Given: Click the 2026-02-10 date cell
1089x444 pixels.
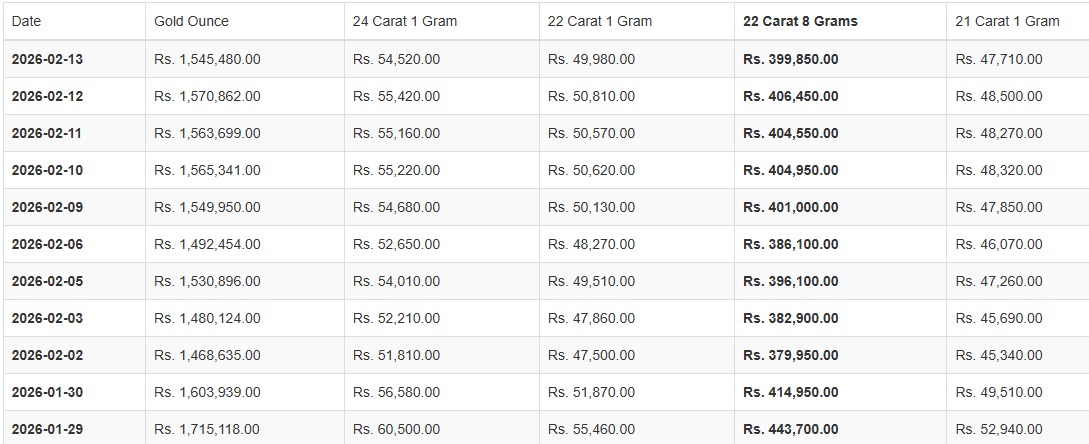Looking at the screenshot, I should tap(47, 170).
